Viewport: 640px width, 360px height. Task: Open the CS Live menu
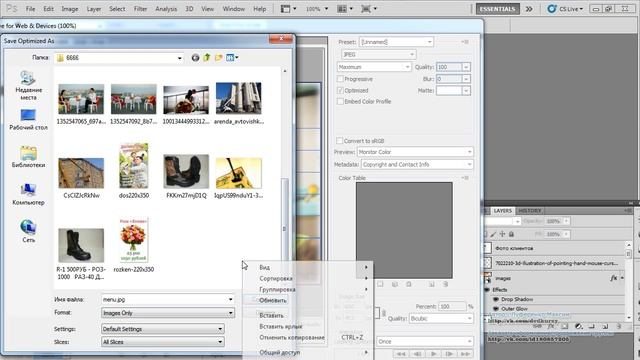tap(565, 9)
